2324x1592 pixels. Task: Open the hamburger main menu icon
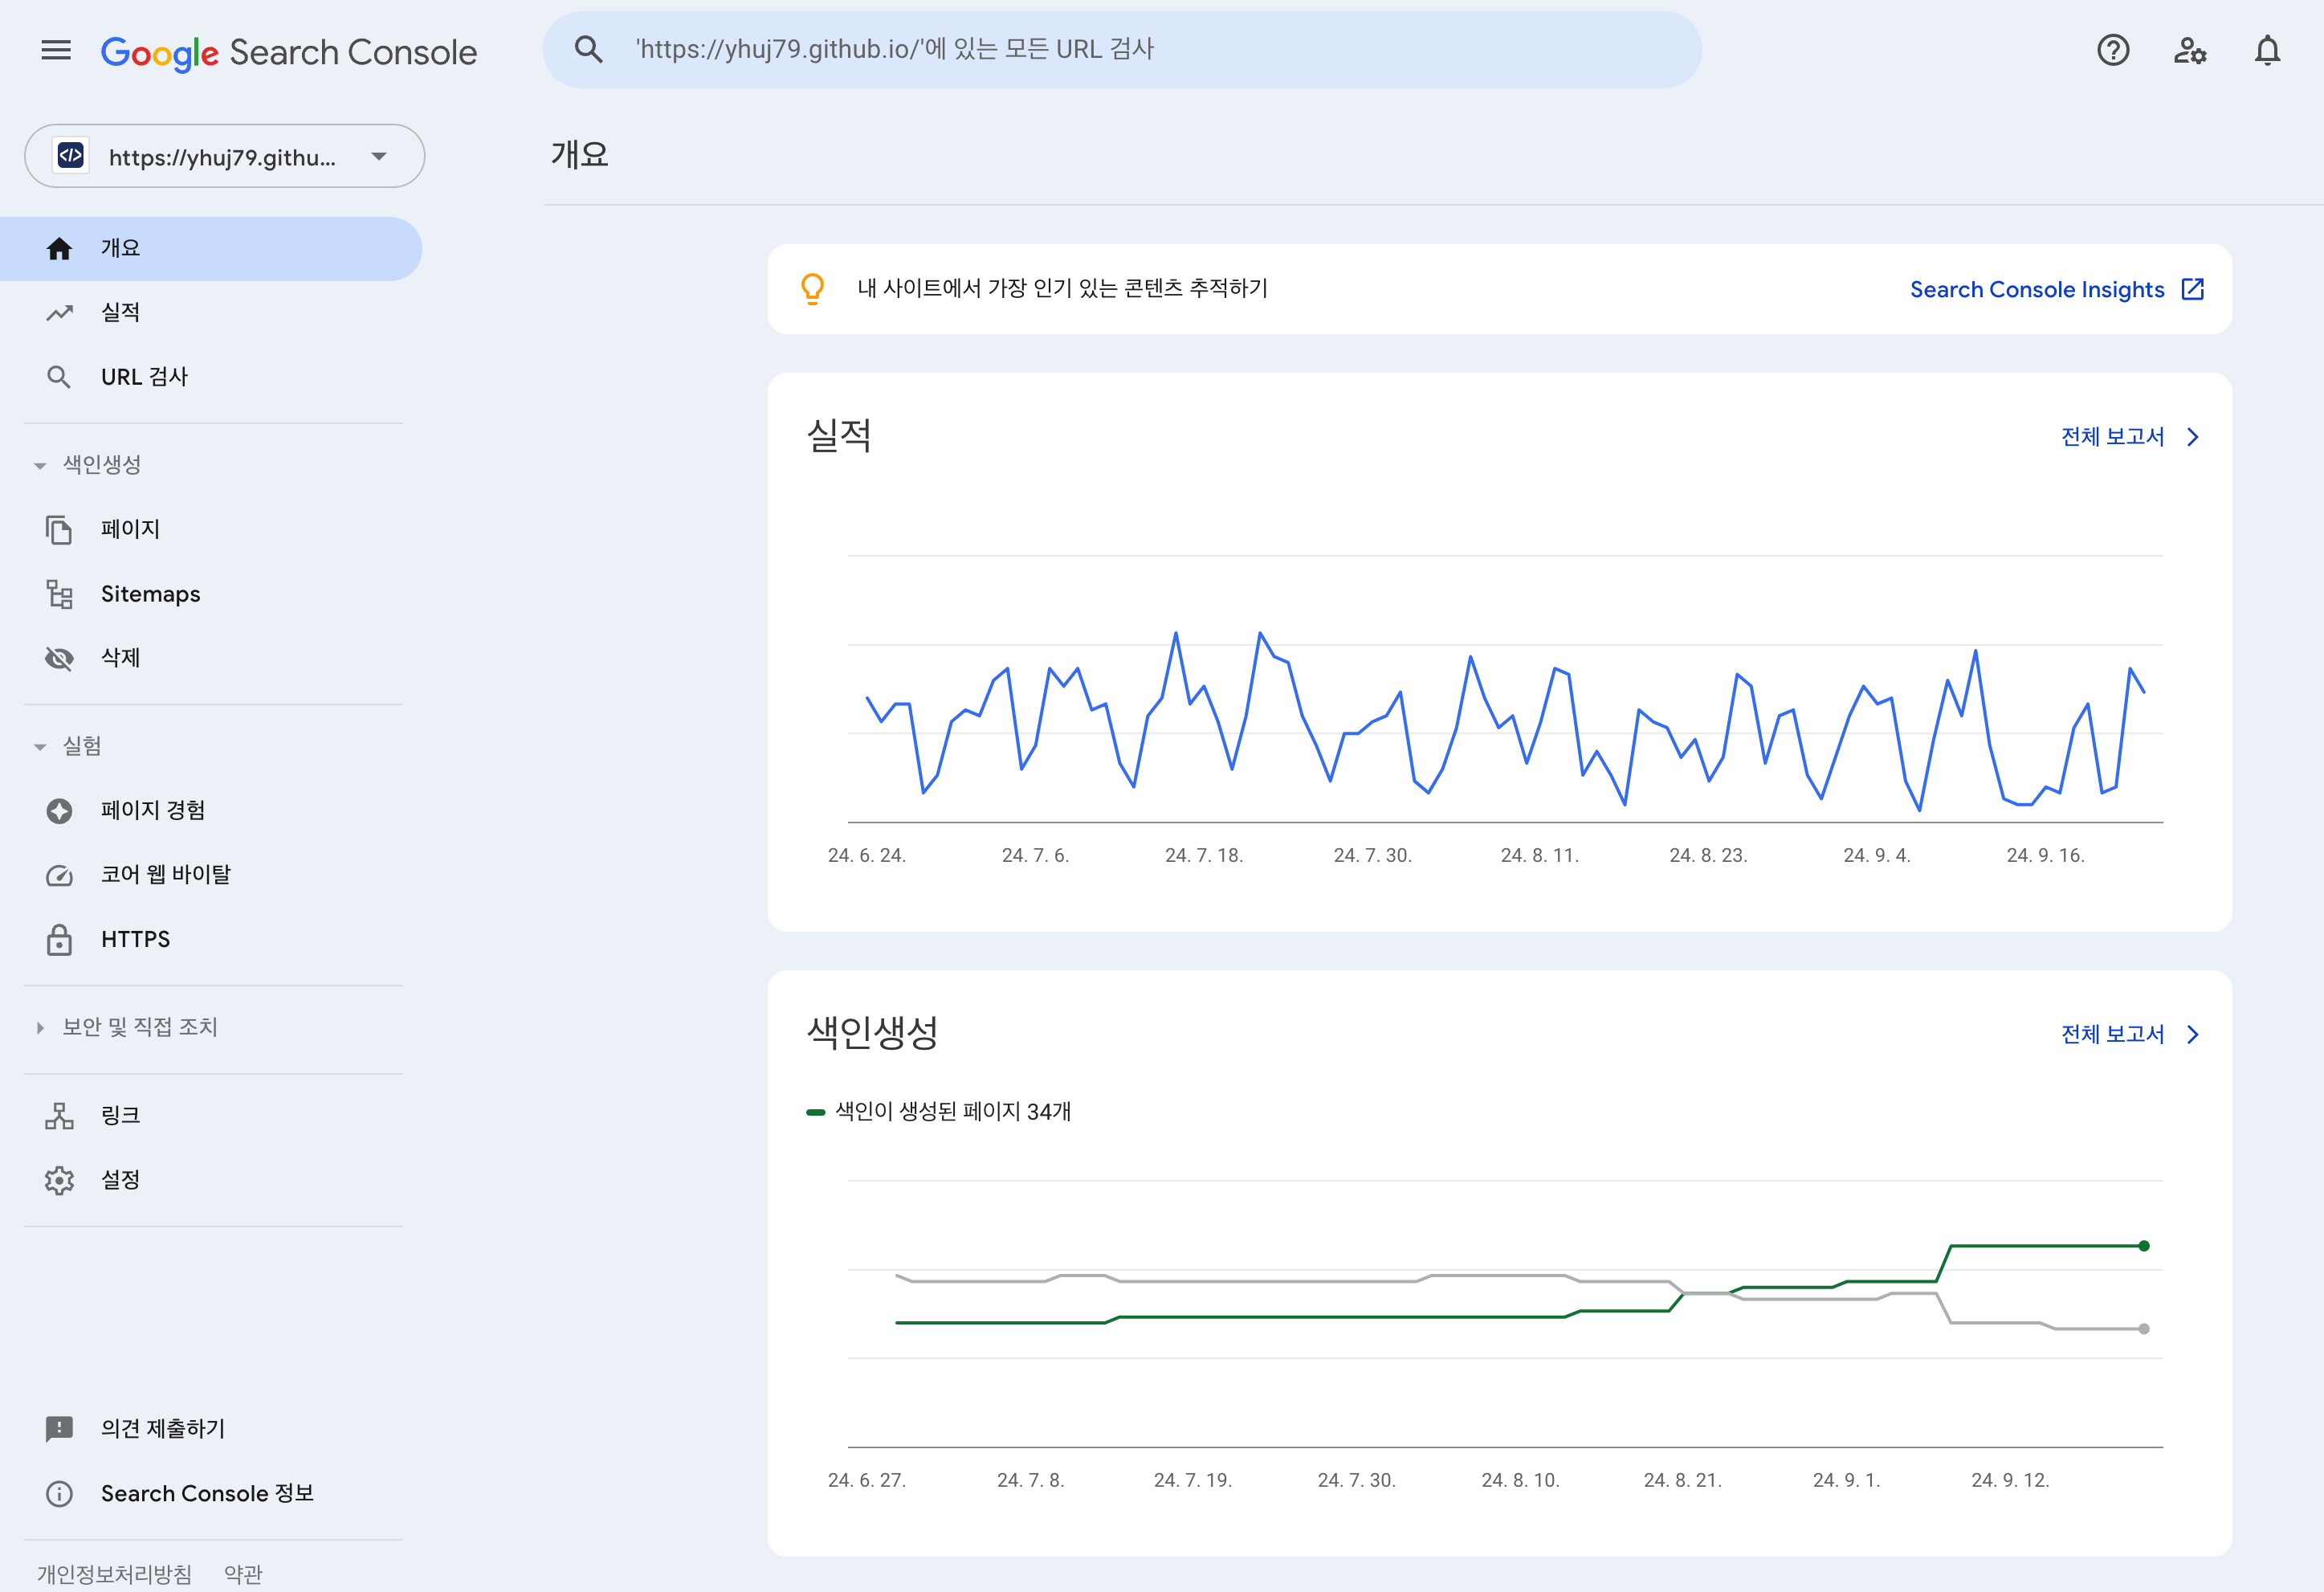click(56, 50)
